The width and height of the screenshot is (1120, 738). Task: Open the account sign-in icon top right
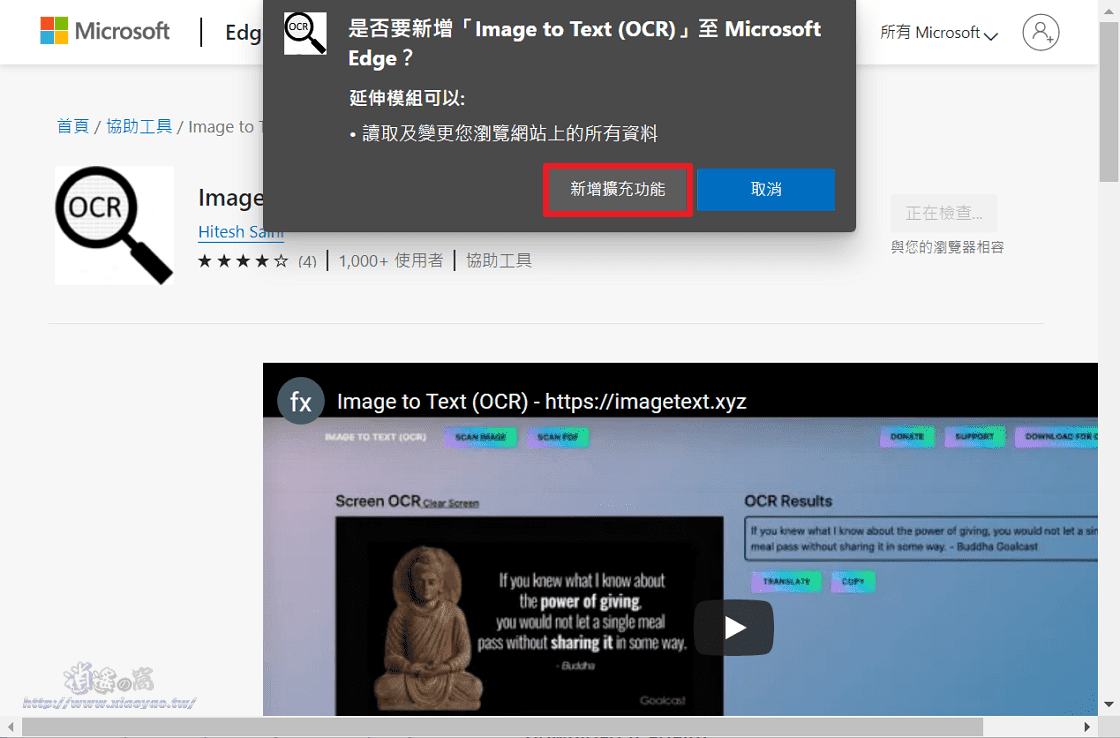pos(1041,32)
